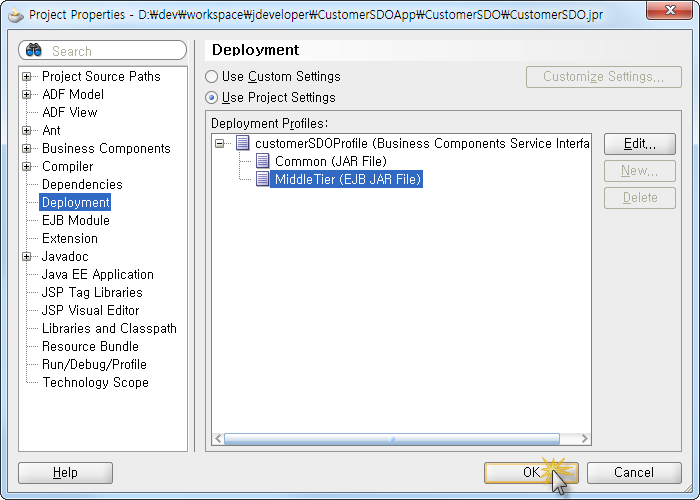This screenshot has width=700, height=500.
Task: Expand the Javadoc node
Action: pyautogui.click(x=26, y=256)
